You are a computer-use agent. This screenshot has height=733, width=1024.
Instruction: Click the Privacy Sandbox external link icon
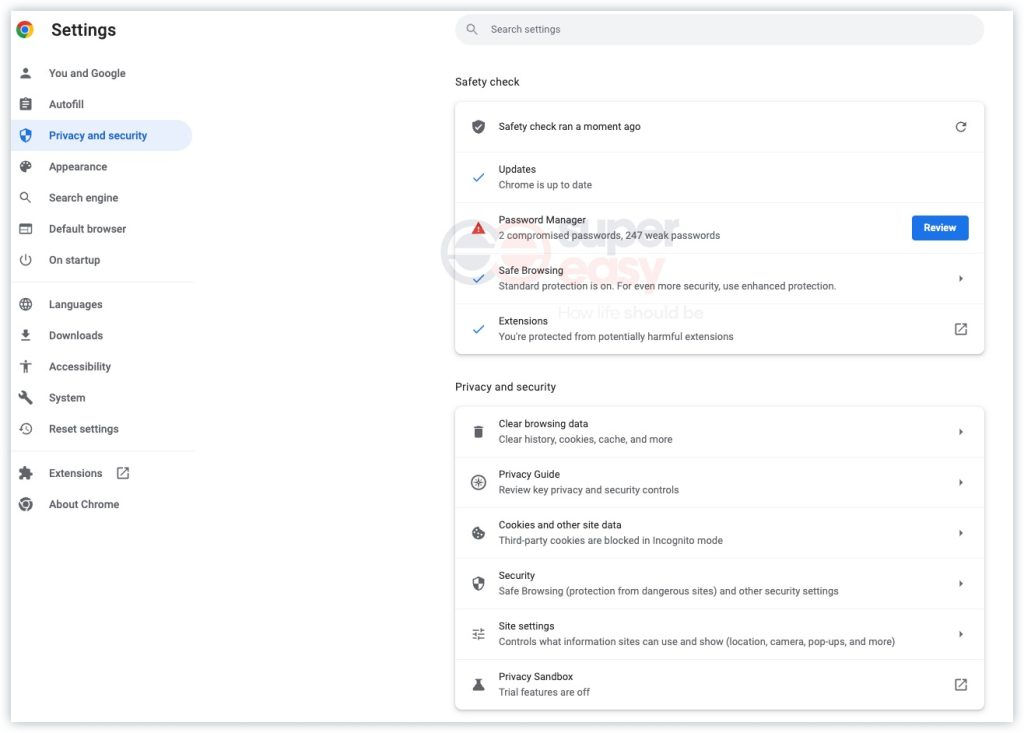pyautogui.click(x=960, y=684)
